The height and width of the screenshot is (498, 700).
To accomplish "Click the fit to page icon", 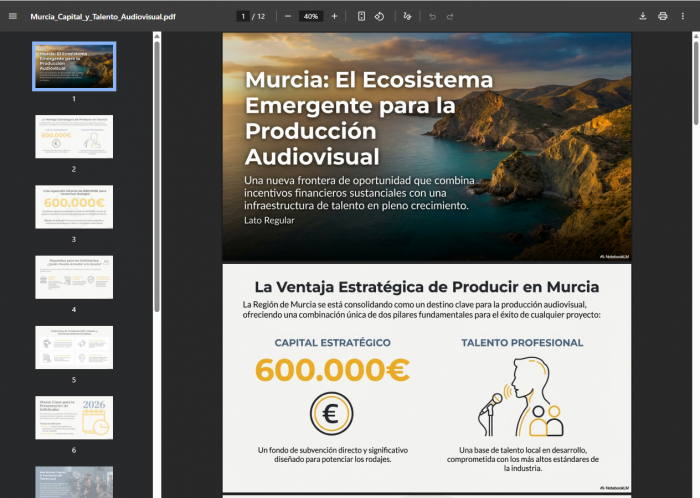I will click(x=361, y=16).
